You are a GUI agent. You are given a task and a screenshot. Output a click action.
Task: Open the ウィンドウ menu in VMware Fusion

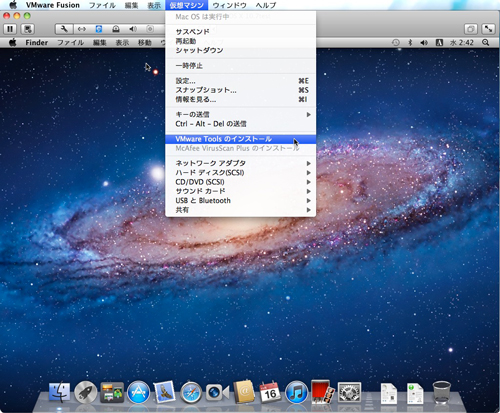229,5
